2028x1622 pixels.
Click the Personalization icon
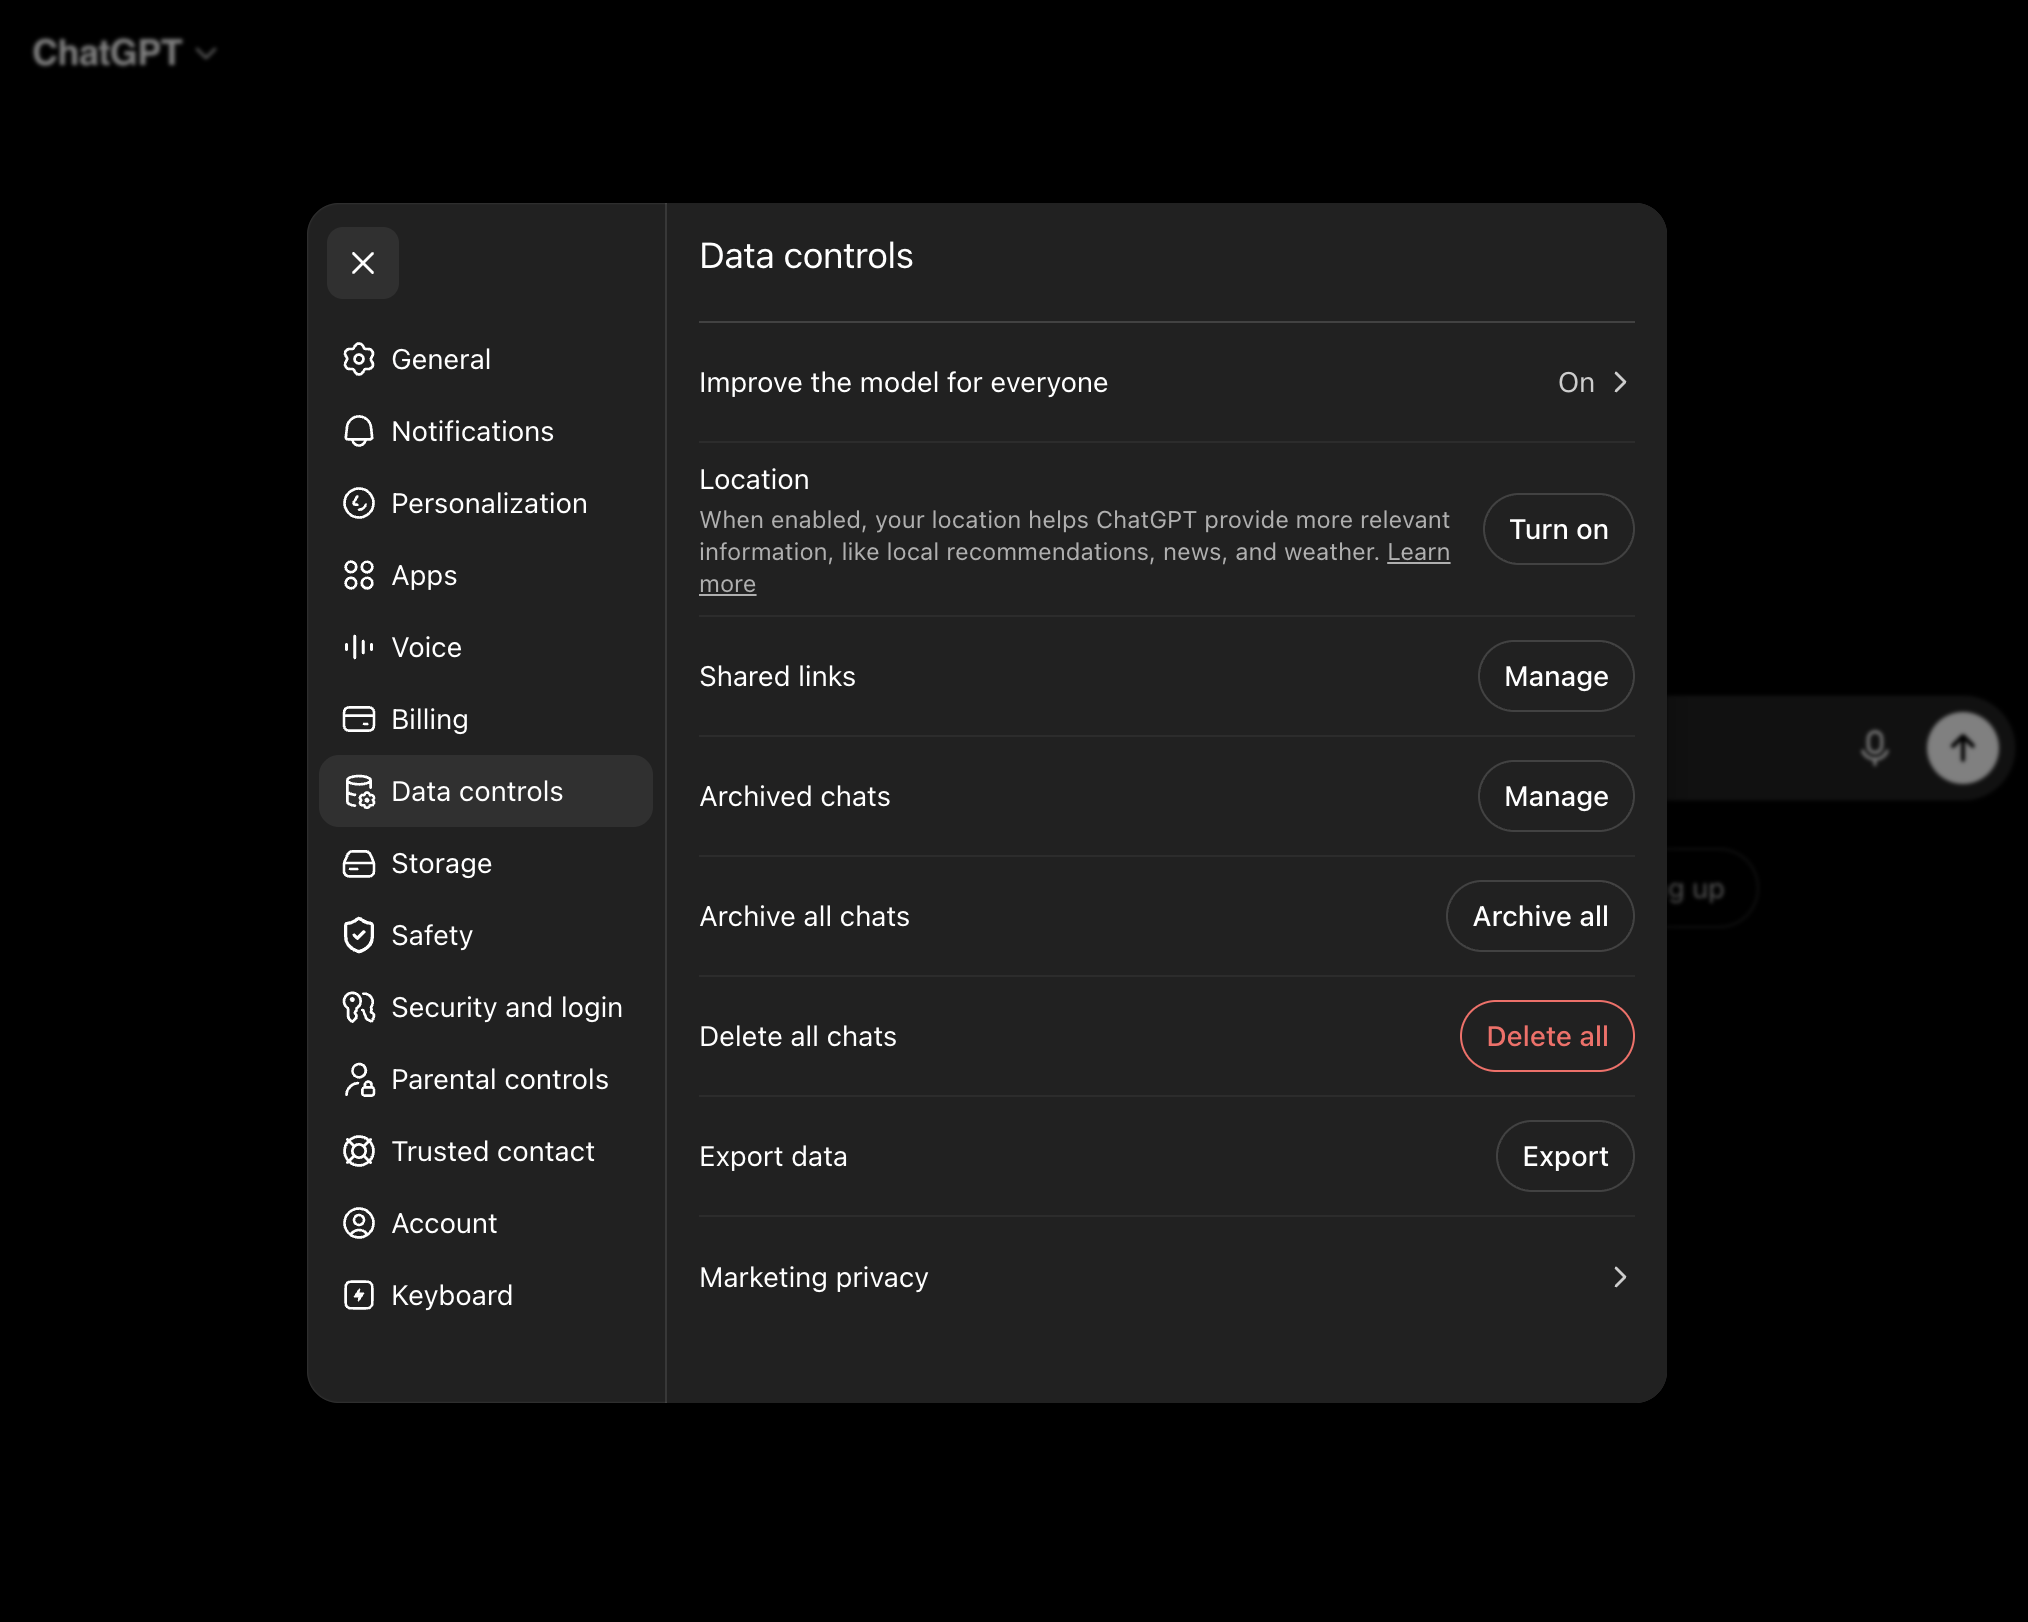(x=359, y=503)
